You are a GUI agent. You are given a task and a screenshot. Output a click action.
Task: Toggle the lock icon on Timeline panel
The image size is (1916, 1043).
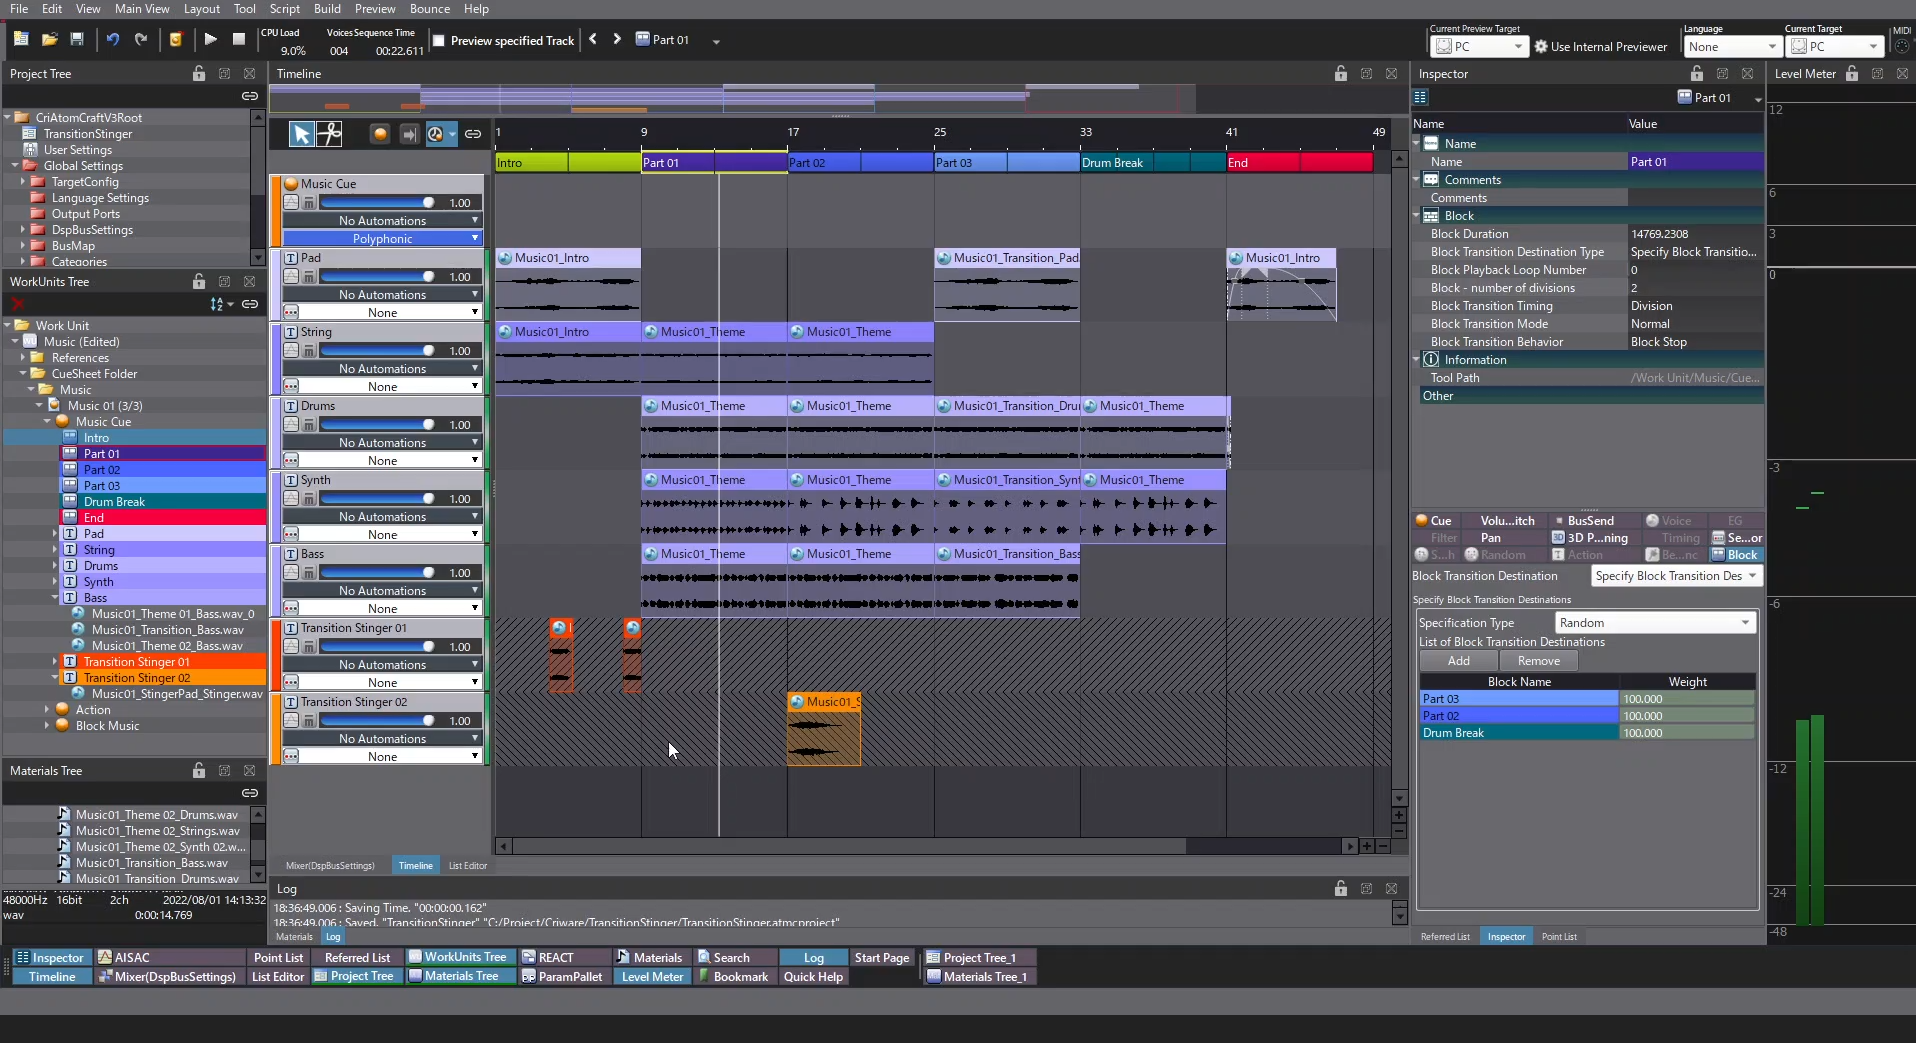click(1341, 74)
